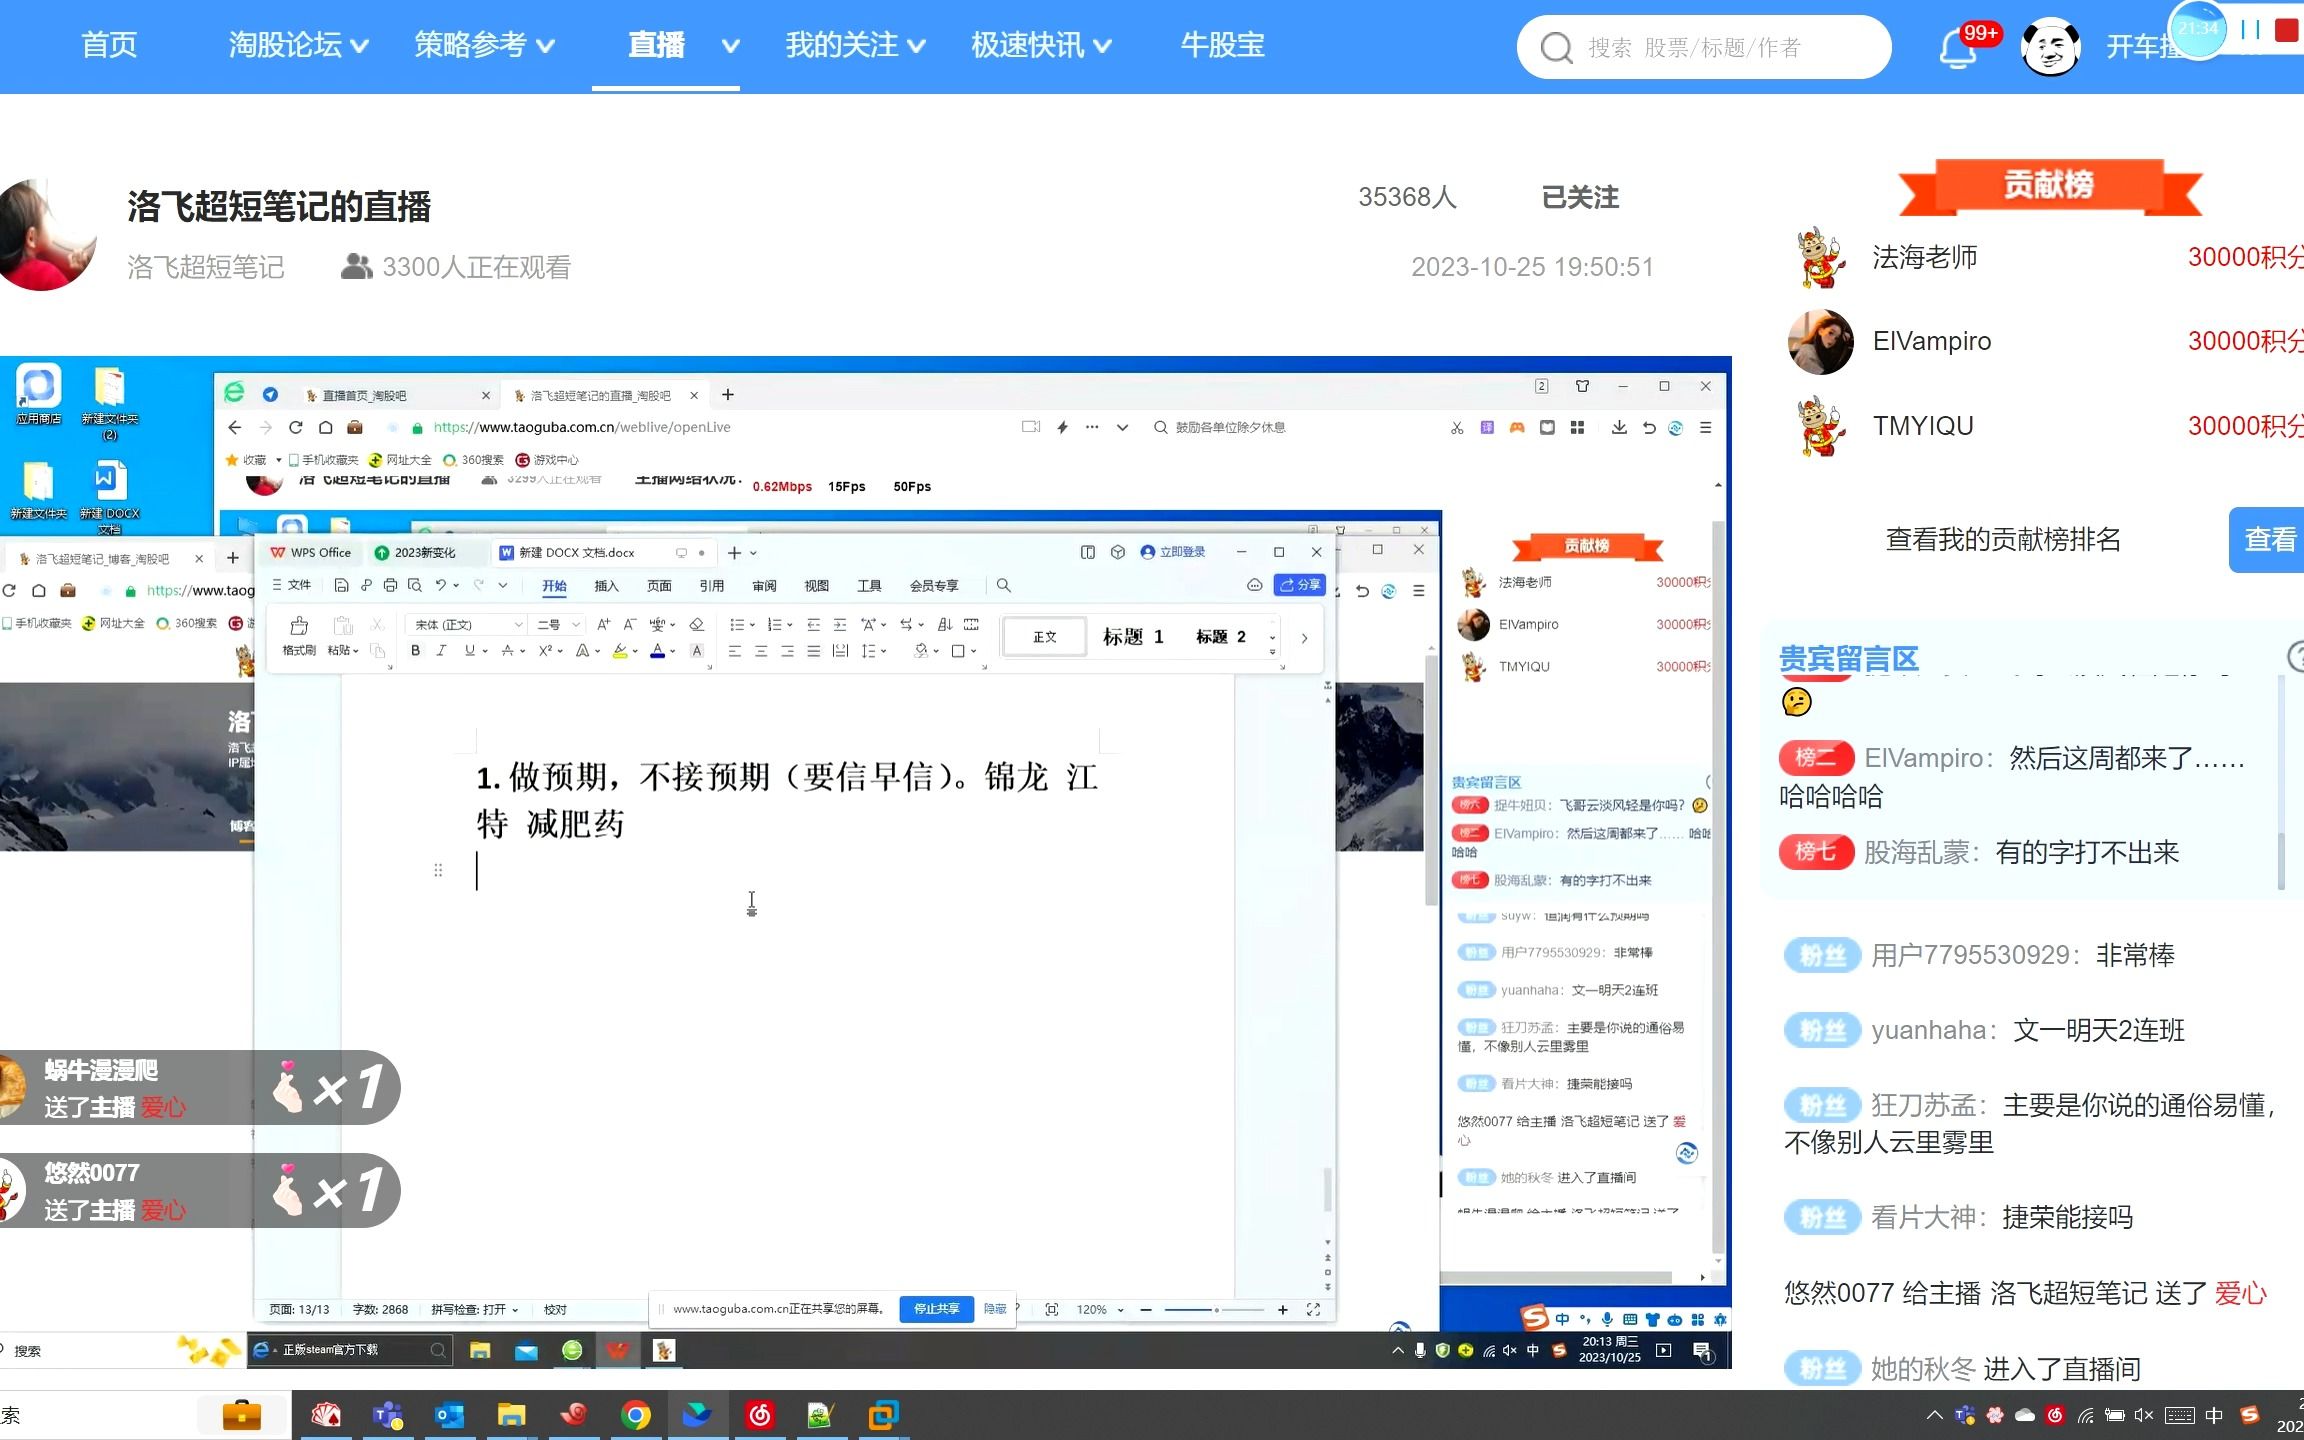
Task: Toggle italic formatting in WPS
Action: coord(440,651)
